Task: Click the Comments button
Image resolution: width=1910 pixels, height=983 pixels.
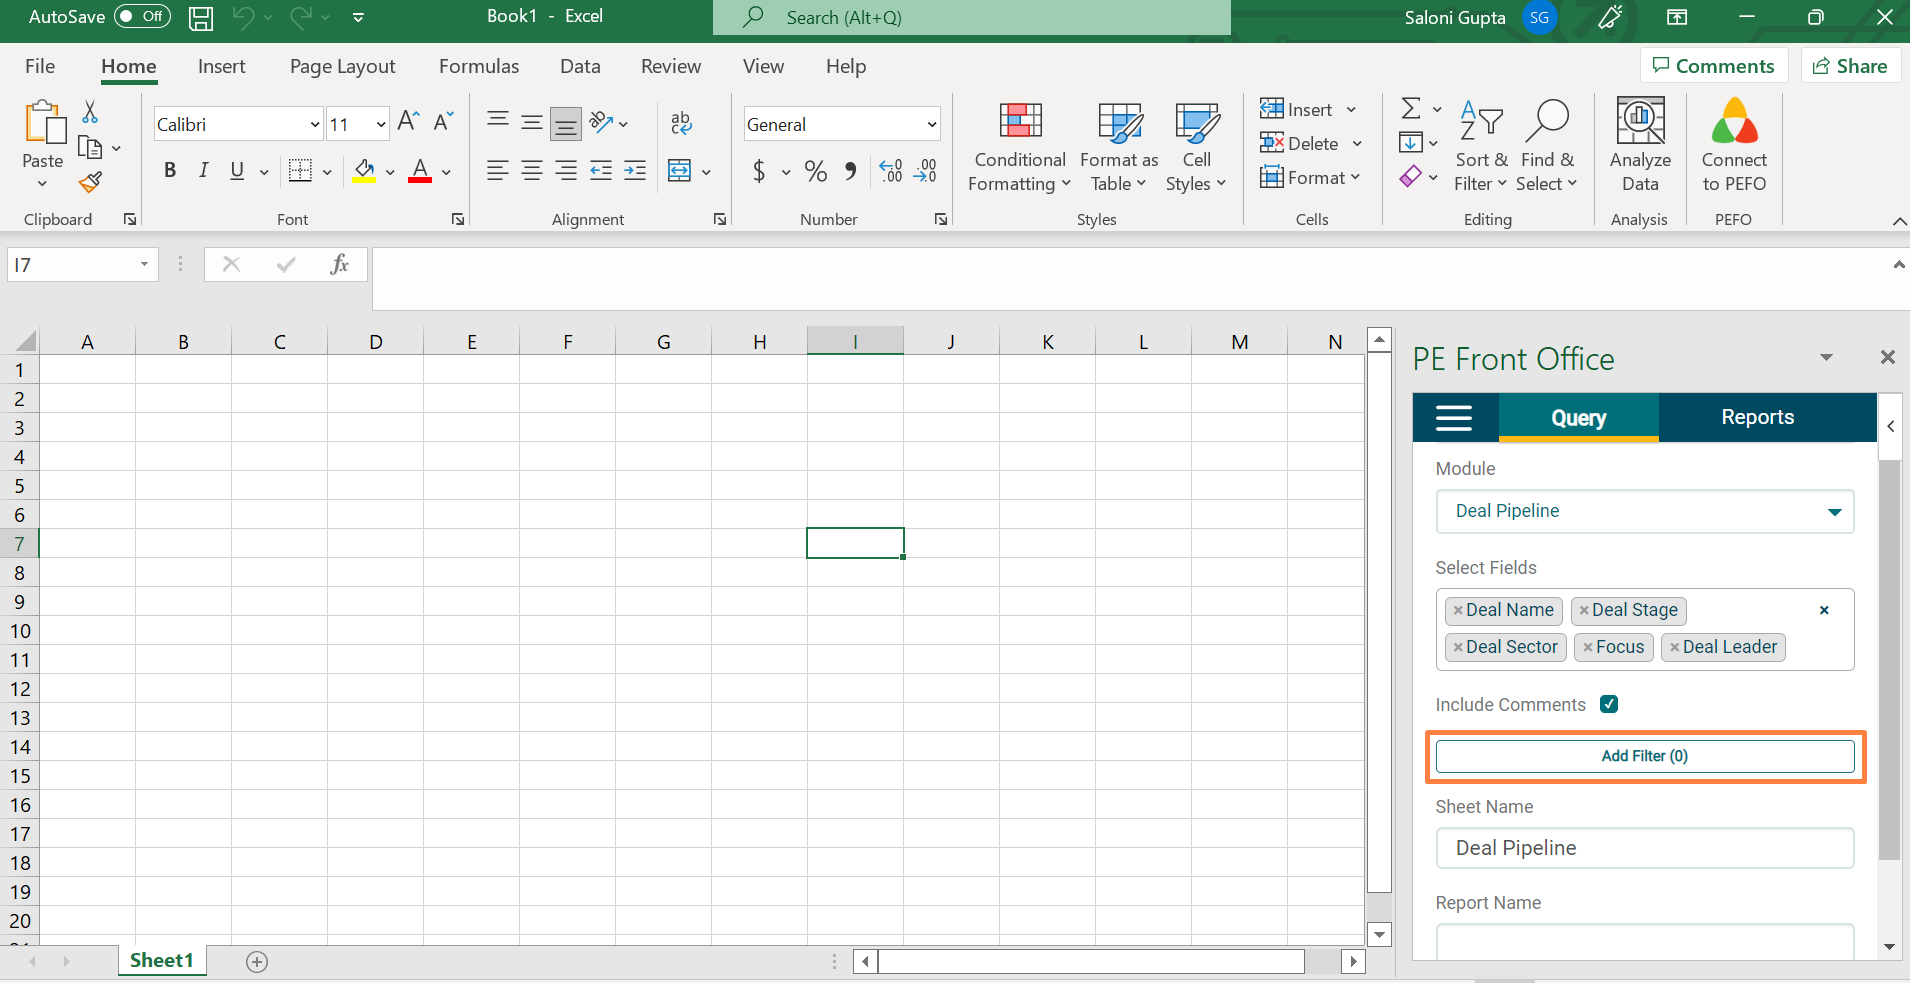Action: click(x=1713, y=66)
